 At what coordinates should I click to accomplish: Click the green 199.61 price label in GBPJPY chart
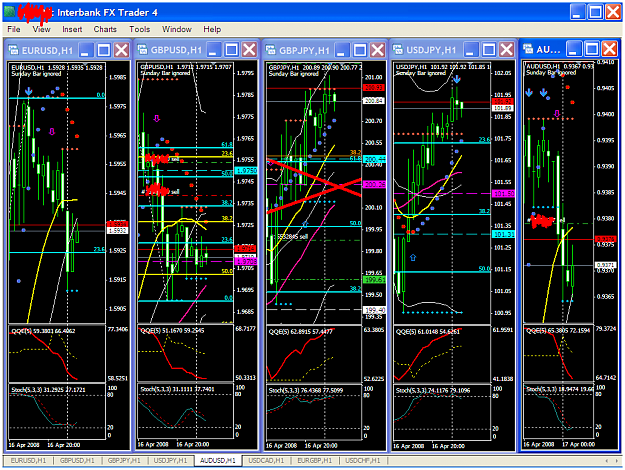pos(374,279)
